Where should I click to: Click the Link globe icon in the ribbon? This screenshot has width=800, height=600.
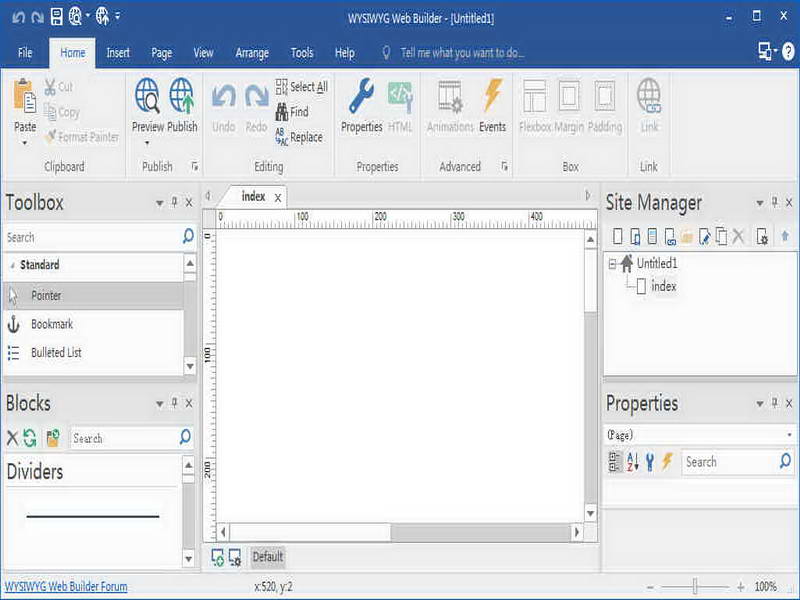pyautogui.click(x=649, y=95)
